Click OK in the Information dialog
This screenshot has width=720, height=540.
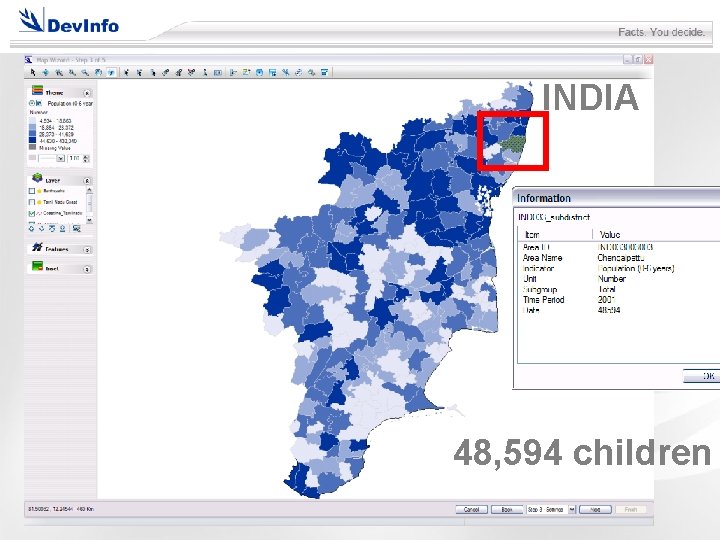702,376
